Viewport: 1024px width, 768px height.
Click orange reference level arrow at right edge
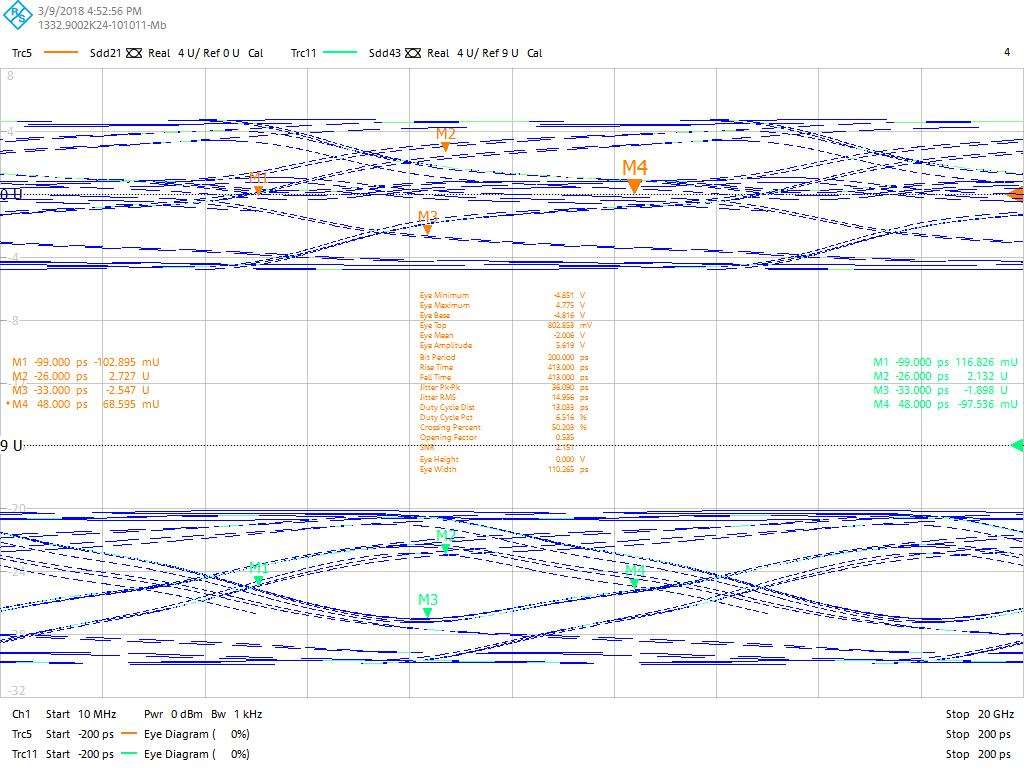click(1016, 194)
